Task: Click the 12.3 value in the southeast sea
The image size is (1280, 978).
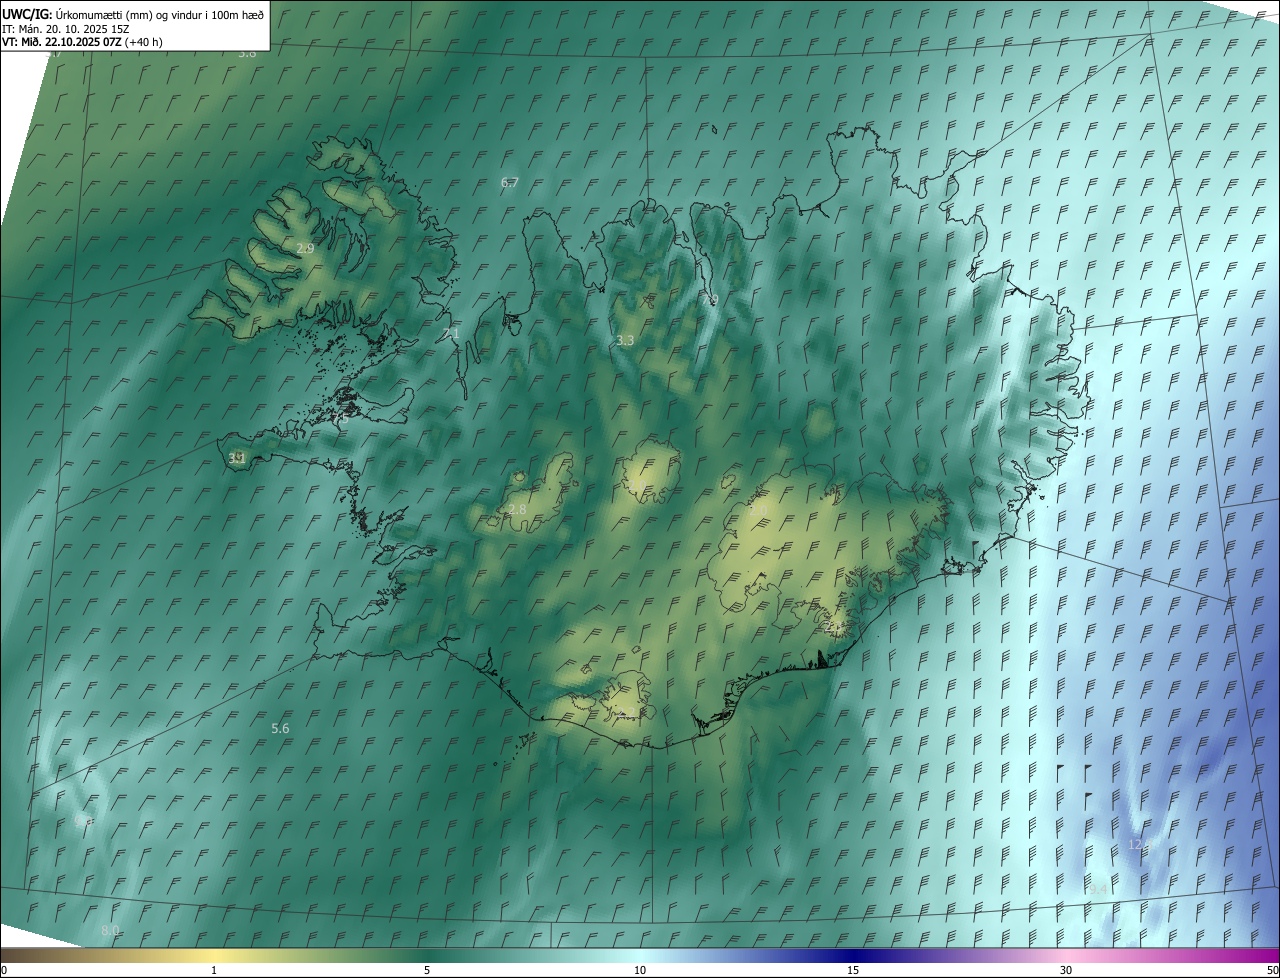Action: pyautogui.click(x=1140, y=845)
